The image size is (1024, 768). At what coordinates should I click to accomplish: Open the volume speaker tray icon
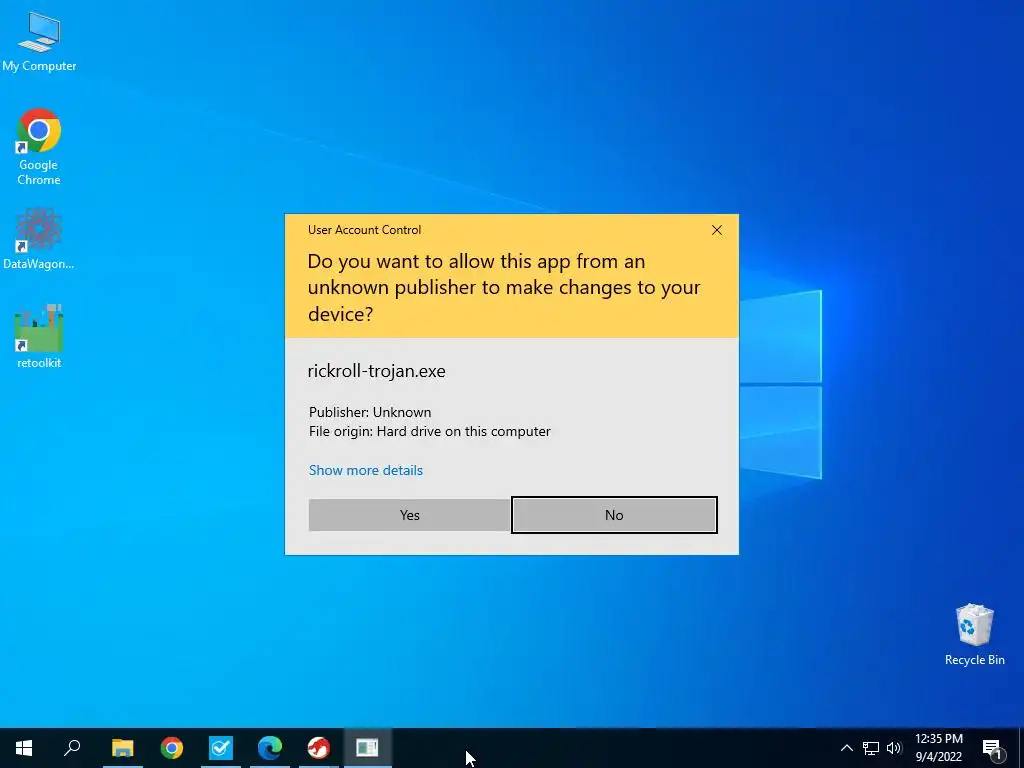[894, 748]
